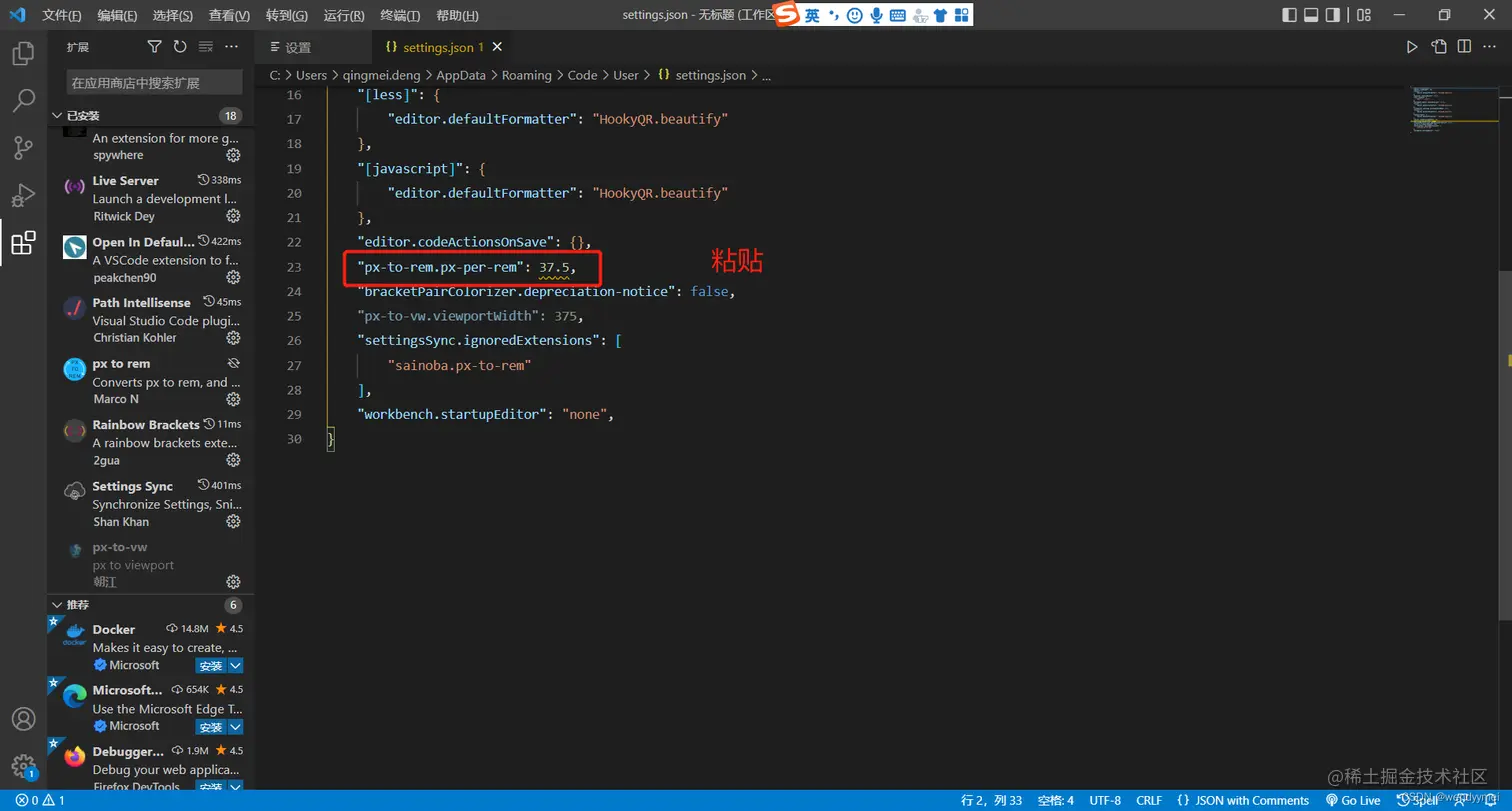Click errors and warnings count in status bar
1512x811 pixels.
(40, 800)
